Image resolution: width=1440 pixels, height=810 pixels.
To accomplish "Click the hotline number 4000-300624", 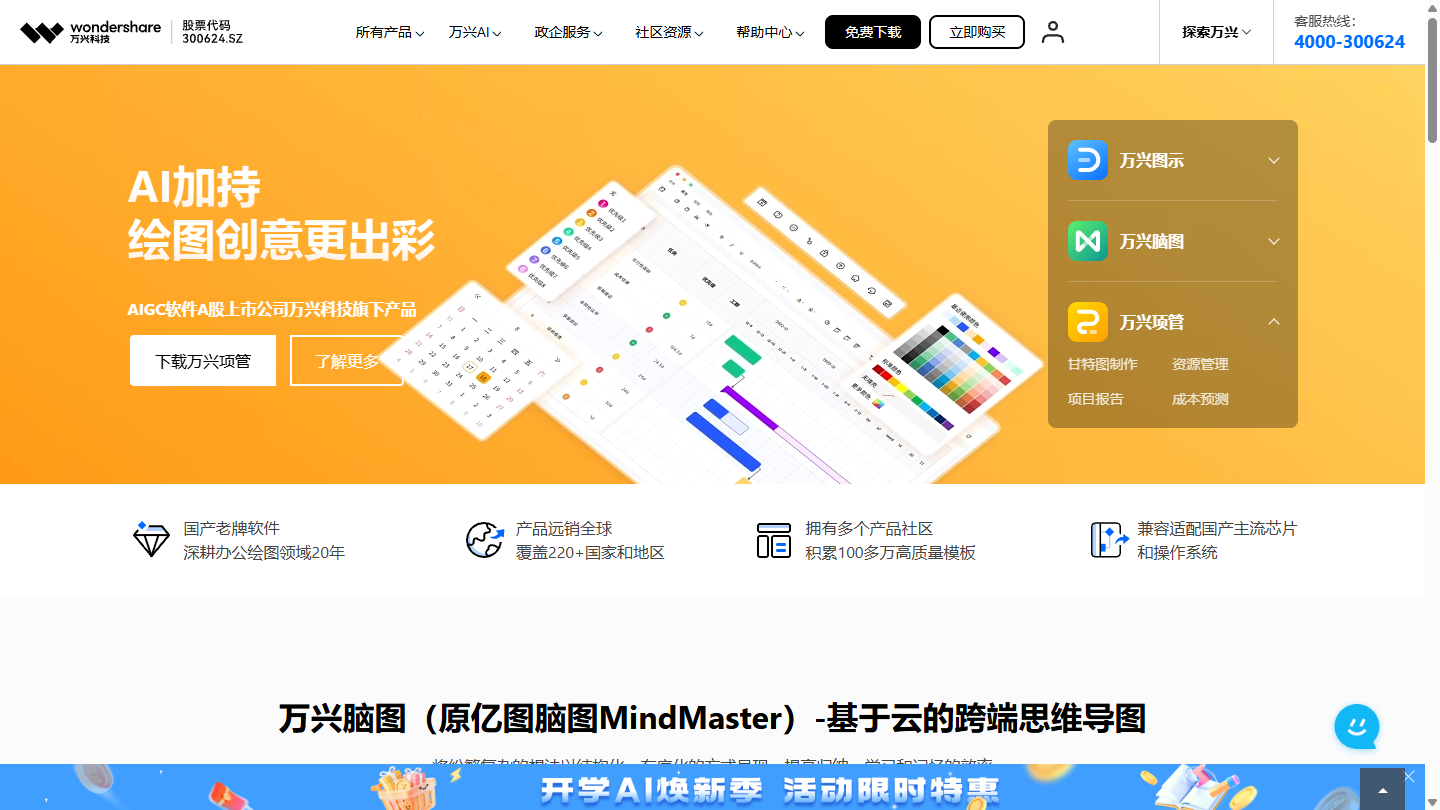I will point(1349,42).
